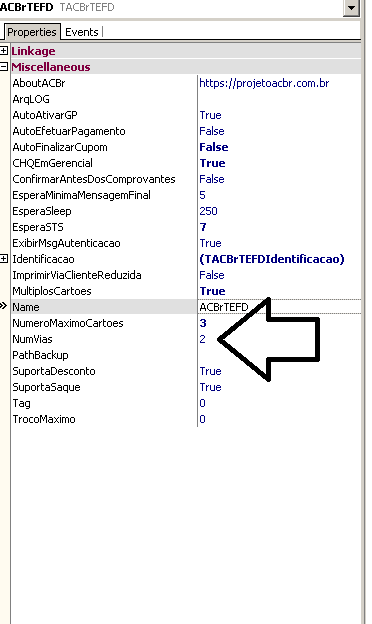Select the AboutACBr property
Screen dimensions: 372x624
pos(39,83)
